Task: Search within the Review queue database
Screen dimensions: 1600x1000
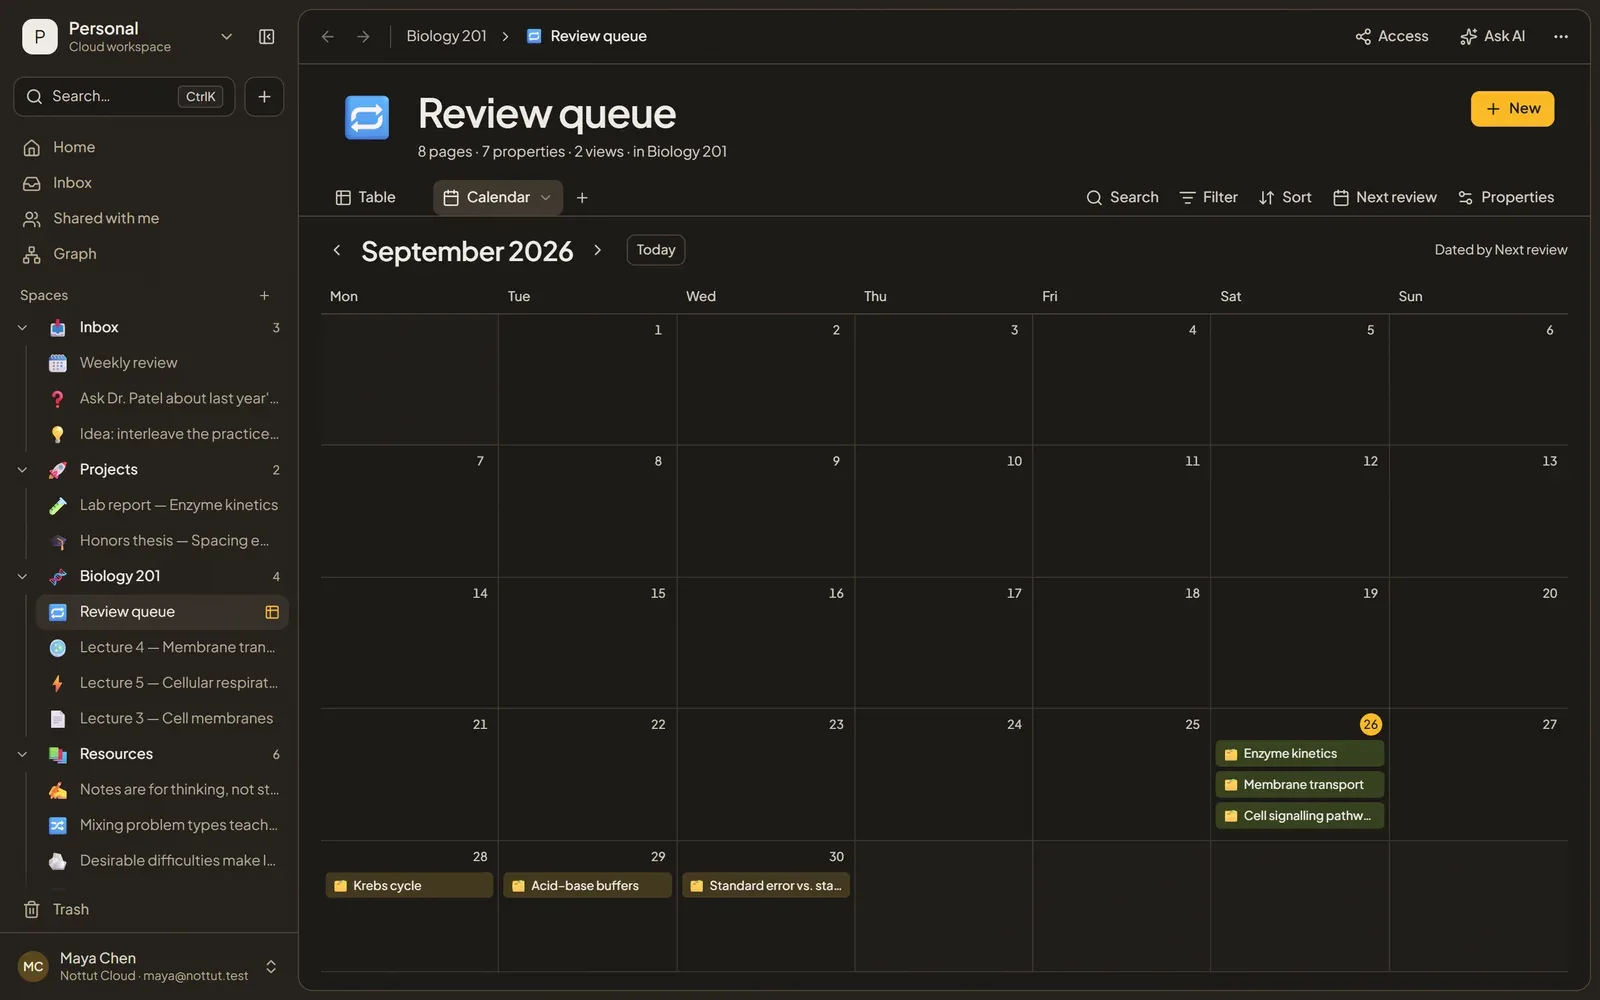Action: (x=1122, y=197)
